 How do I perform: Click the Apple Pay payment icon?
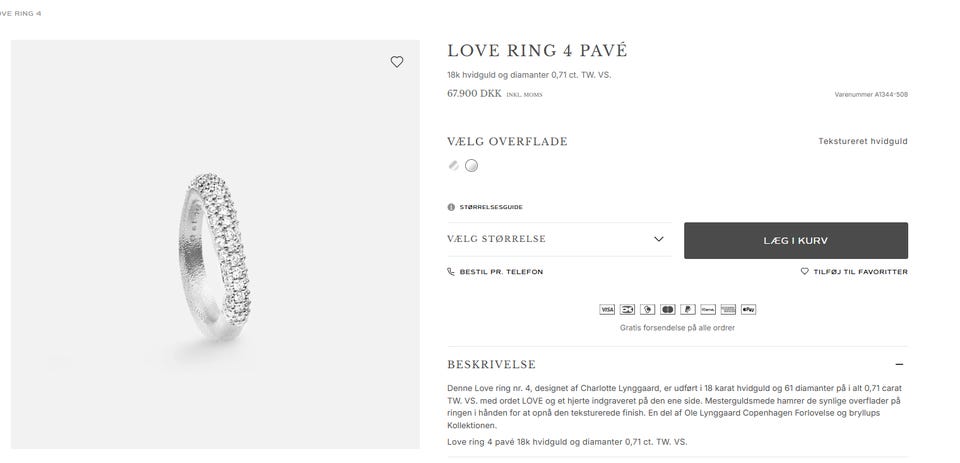748,309
